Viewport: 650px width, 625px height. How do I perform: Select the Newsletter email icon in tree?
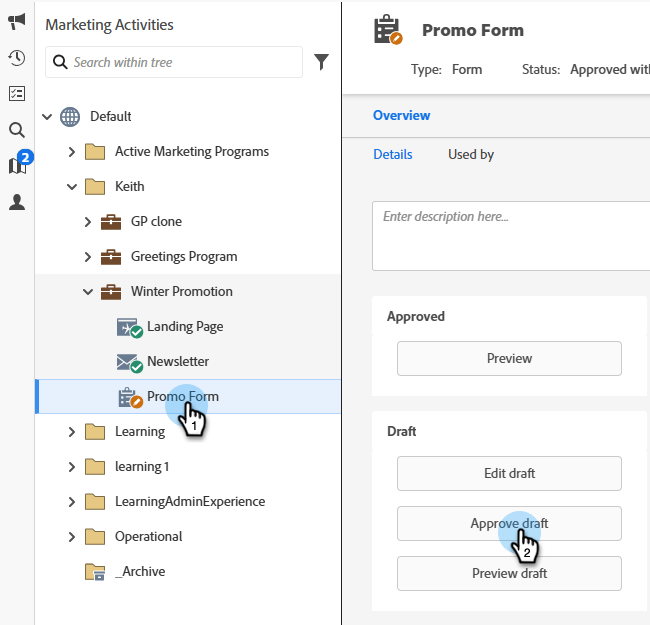[128, 362]
